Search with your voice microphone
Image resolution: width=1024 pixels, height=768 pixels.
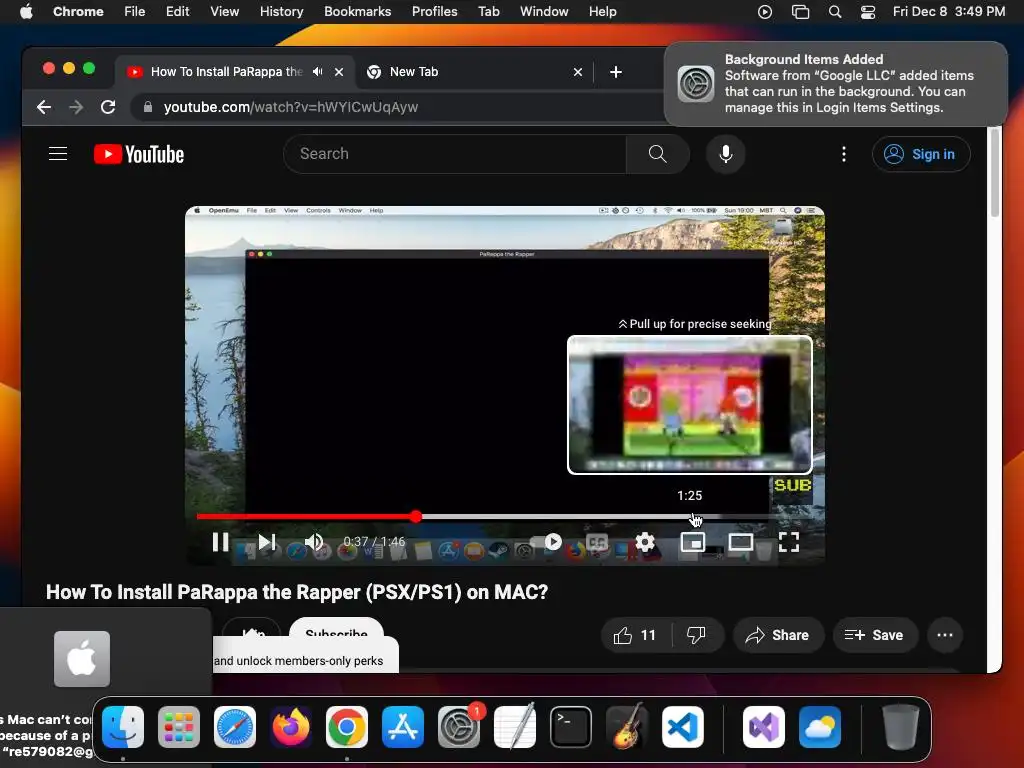click(726, 154)
